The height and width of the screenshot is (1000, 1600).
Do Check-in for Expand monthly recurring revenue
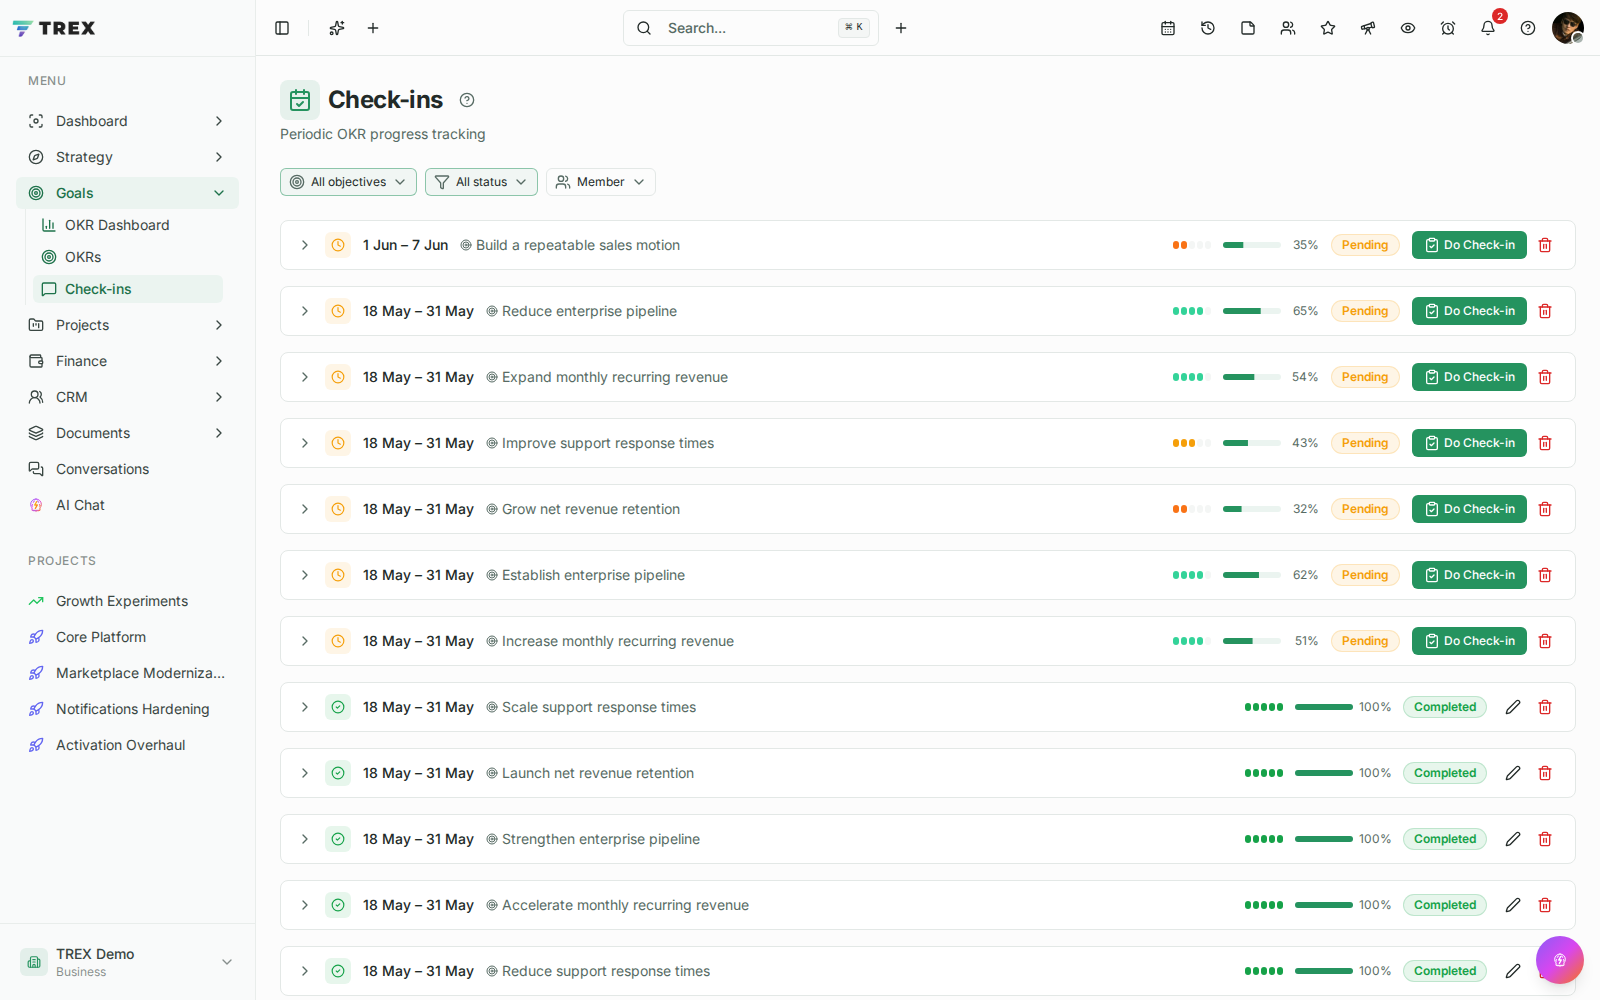tap(1469, 377)
